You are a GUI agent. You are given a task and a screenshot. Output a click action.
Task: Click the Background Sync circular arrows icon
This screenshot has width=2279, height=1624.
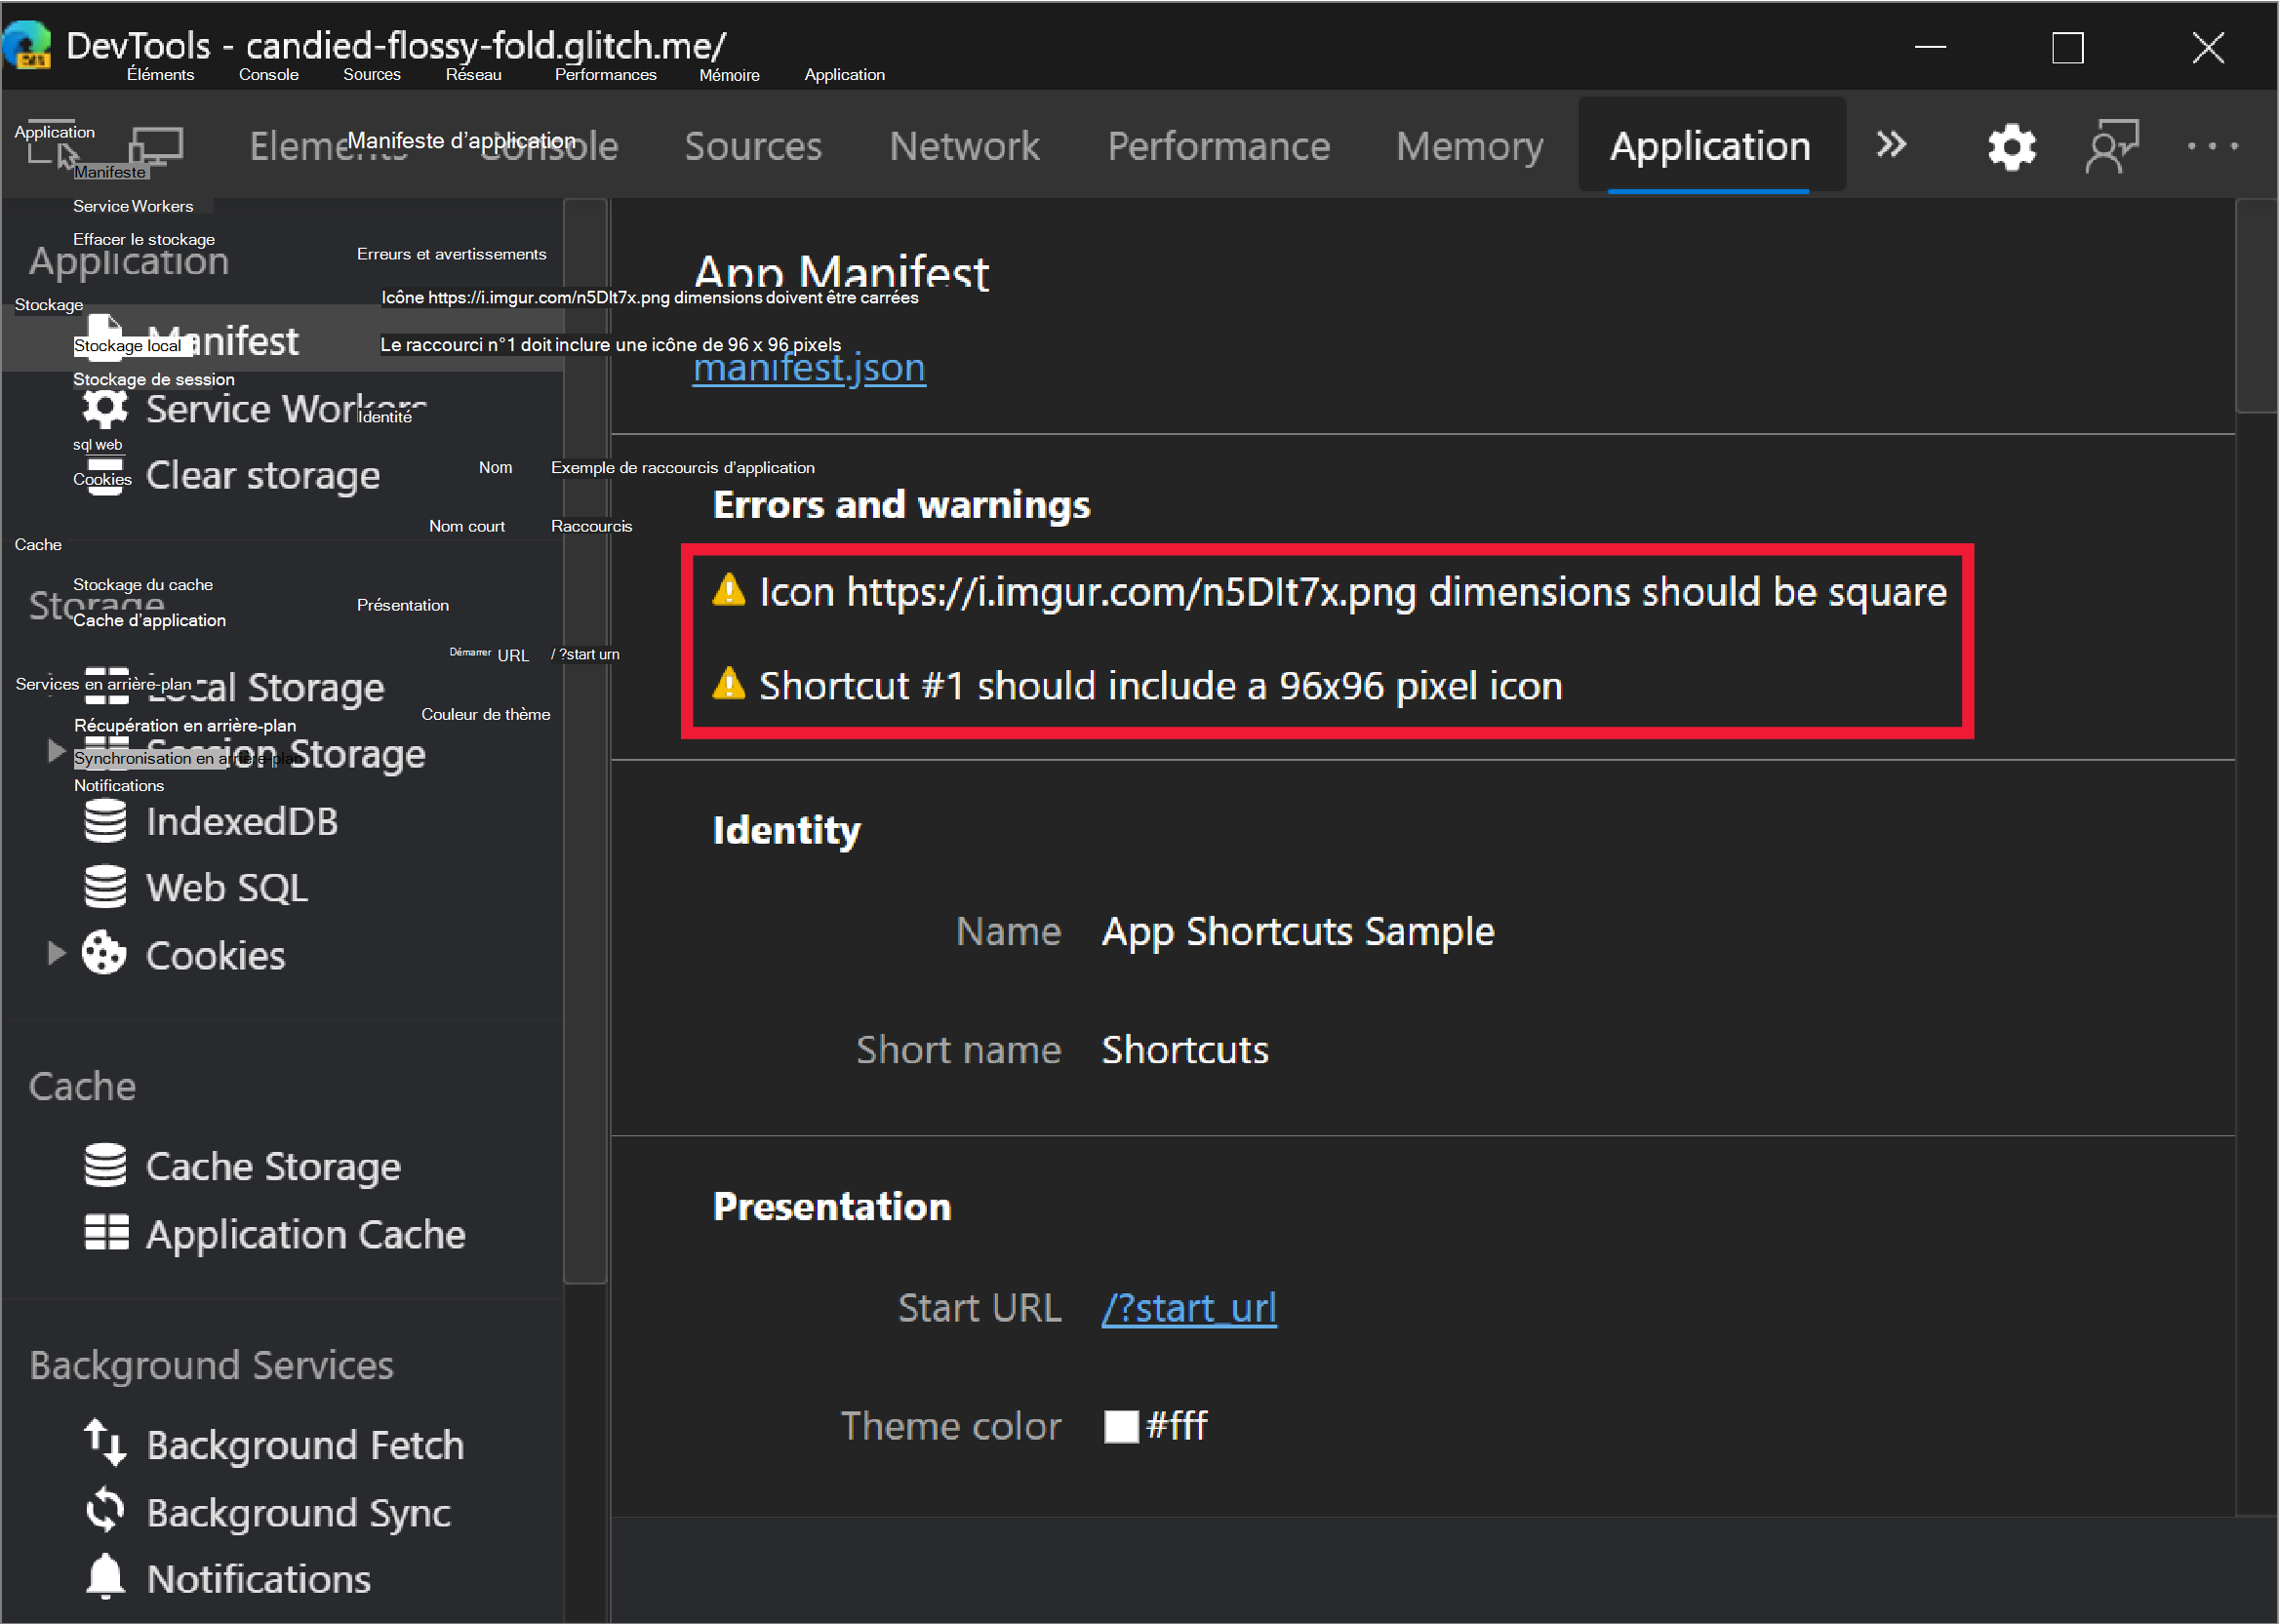[x=104, y=1510]
